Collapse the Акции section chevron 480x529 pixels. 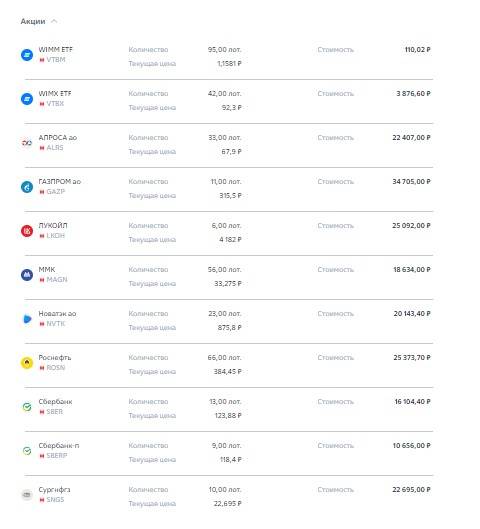(54, 21)
